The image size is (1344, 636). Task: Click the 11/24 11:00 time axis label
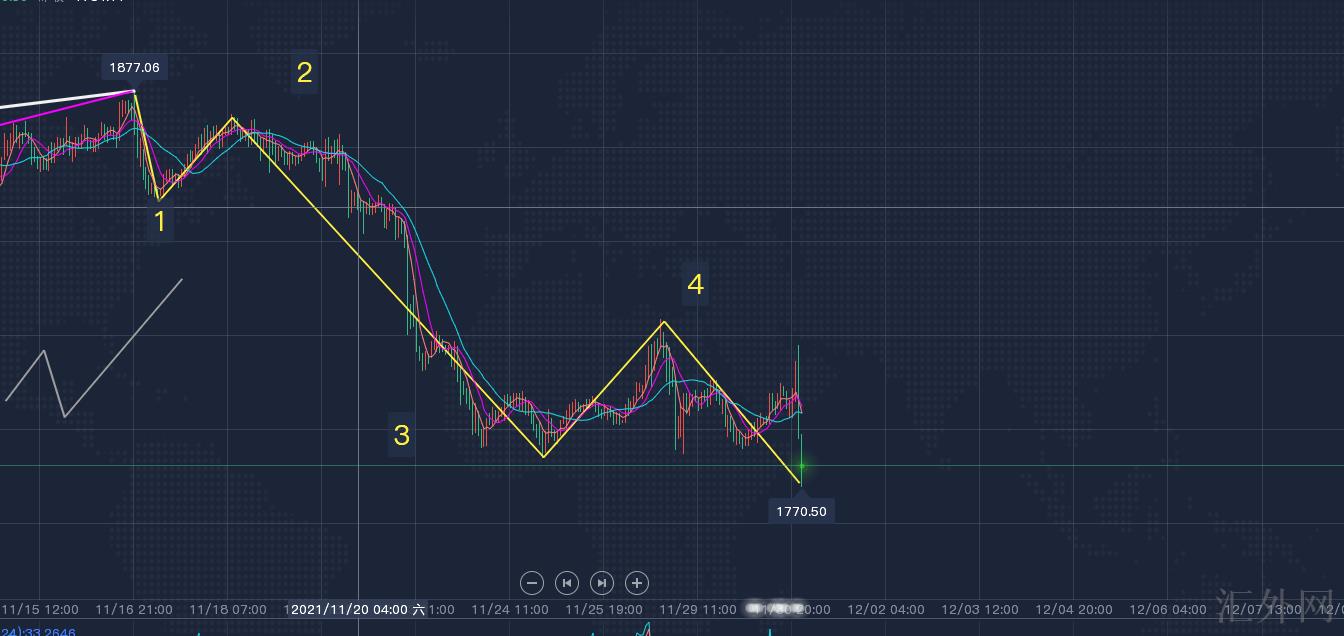point(510,609)
